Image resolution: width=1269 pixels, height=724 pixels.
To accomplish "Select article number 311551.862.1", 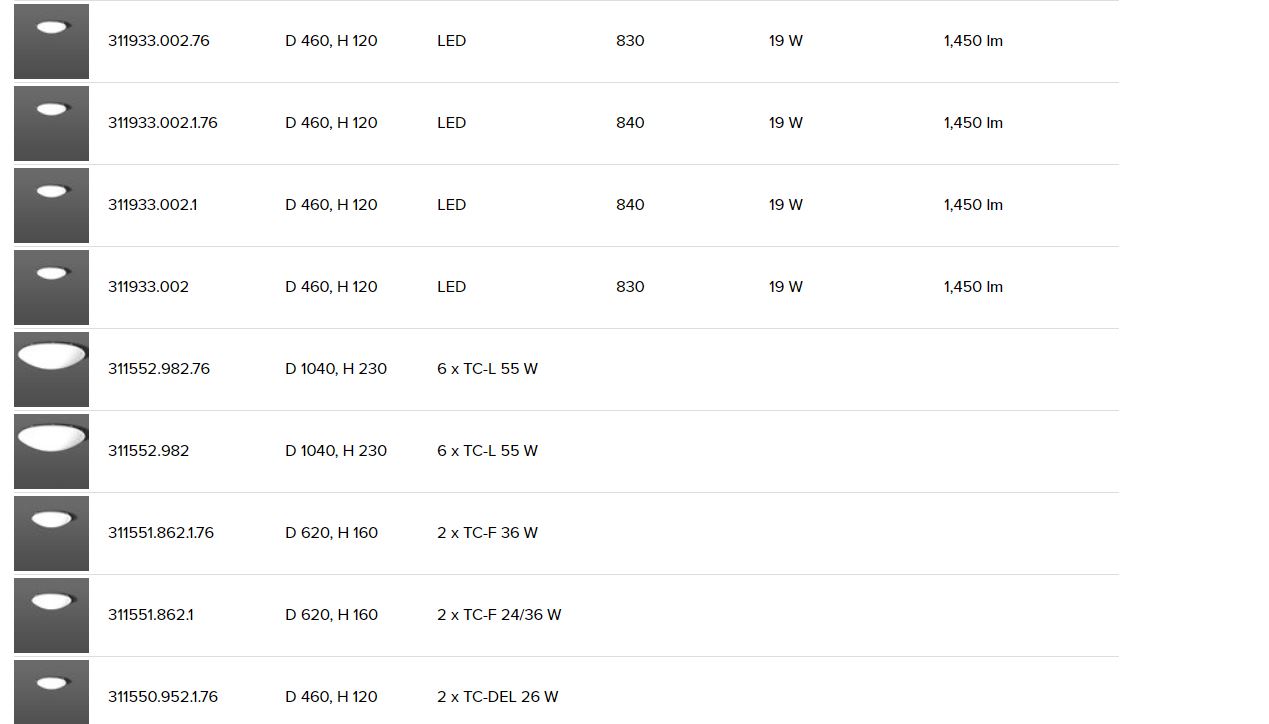I will (x=151, y=615).
